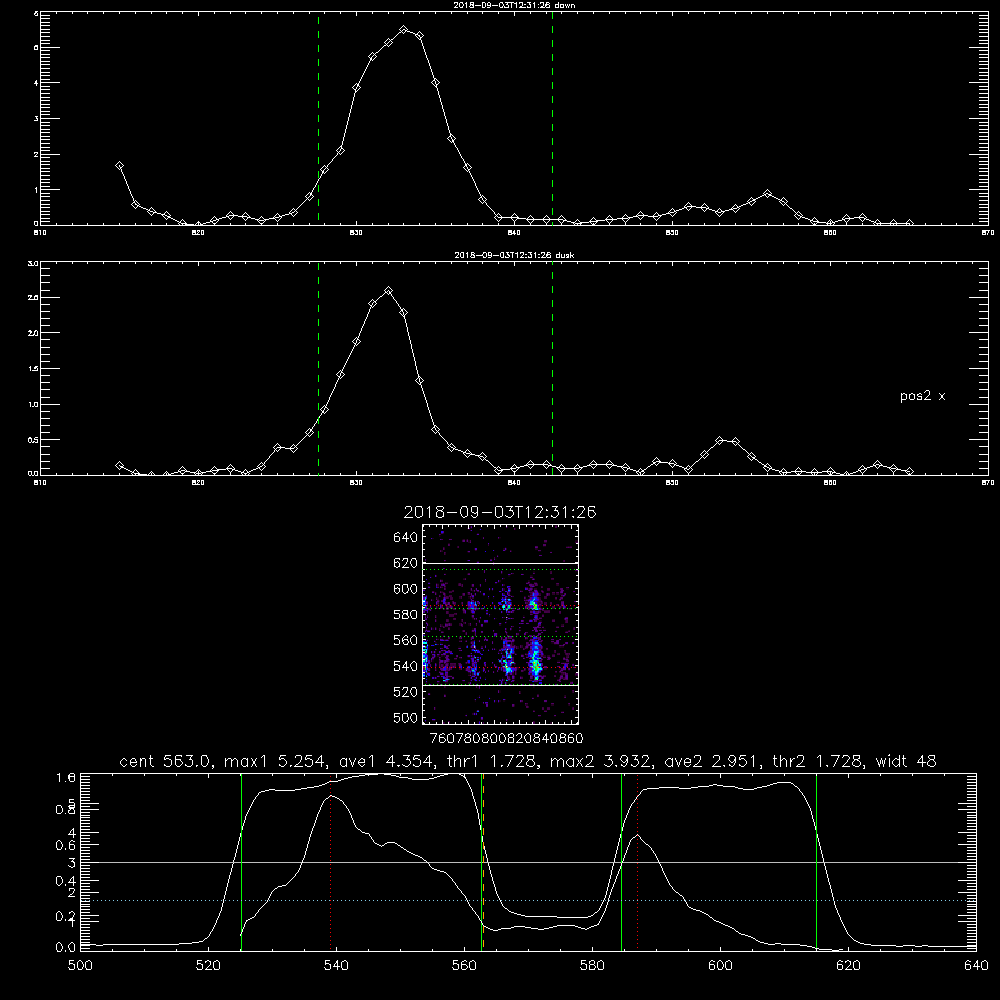Image resolution: width=1000 pixels, height=1000 pixels.
Task: Click the "1.6" label on bottom plot y-axis
Action: click(x=66, y=777)
